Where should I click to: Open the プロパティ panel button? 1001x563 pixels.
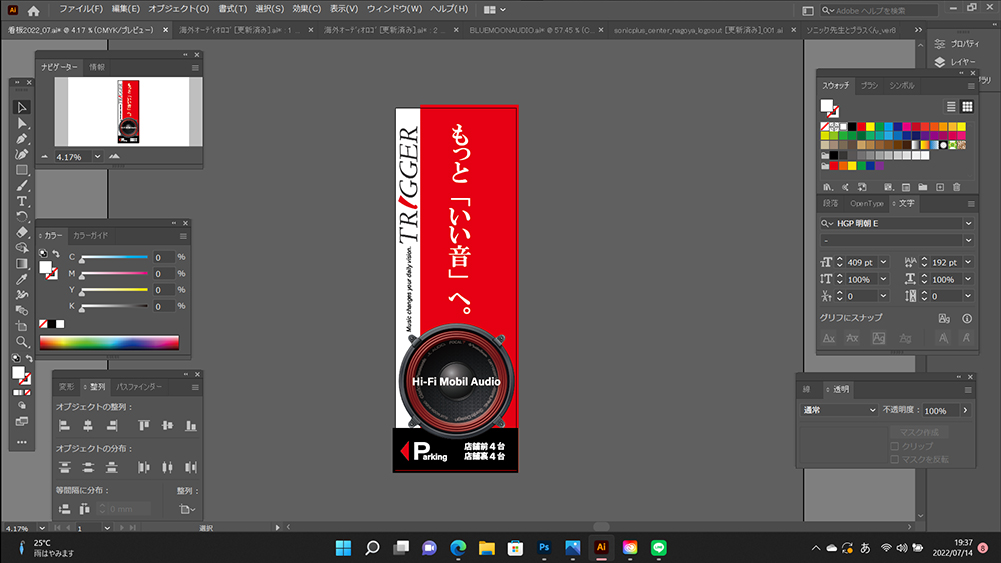click(957, 43)
